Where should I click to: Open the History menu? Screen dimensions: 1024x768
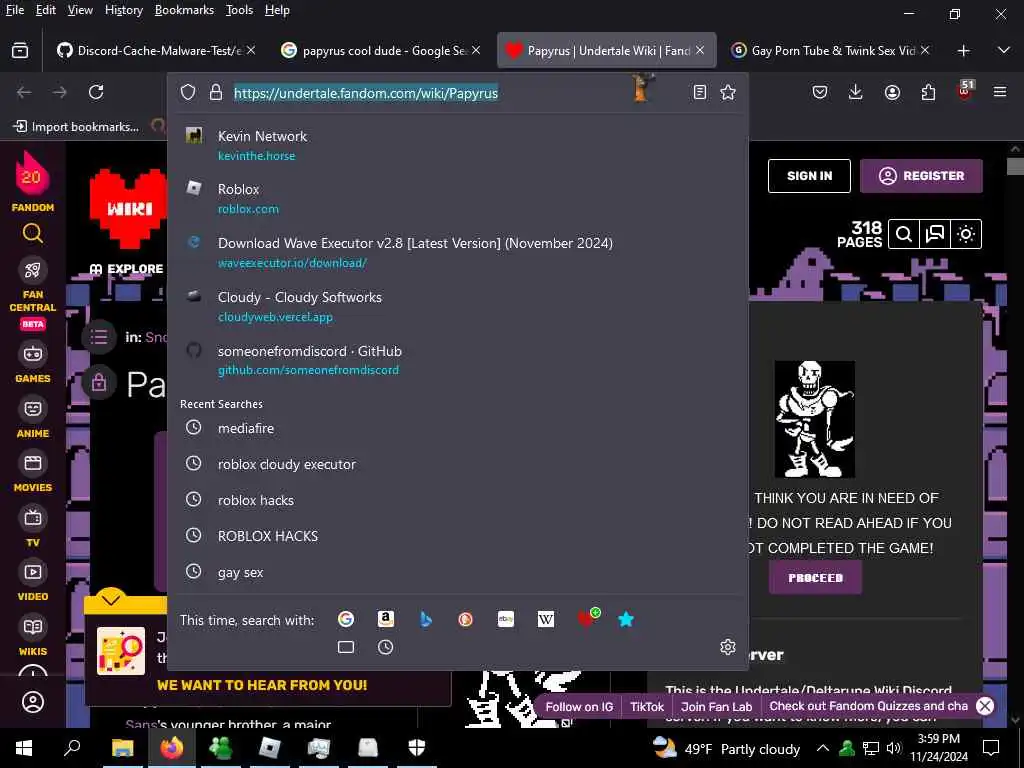pyautogui.click(x=123, y=10)
